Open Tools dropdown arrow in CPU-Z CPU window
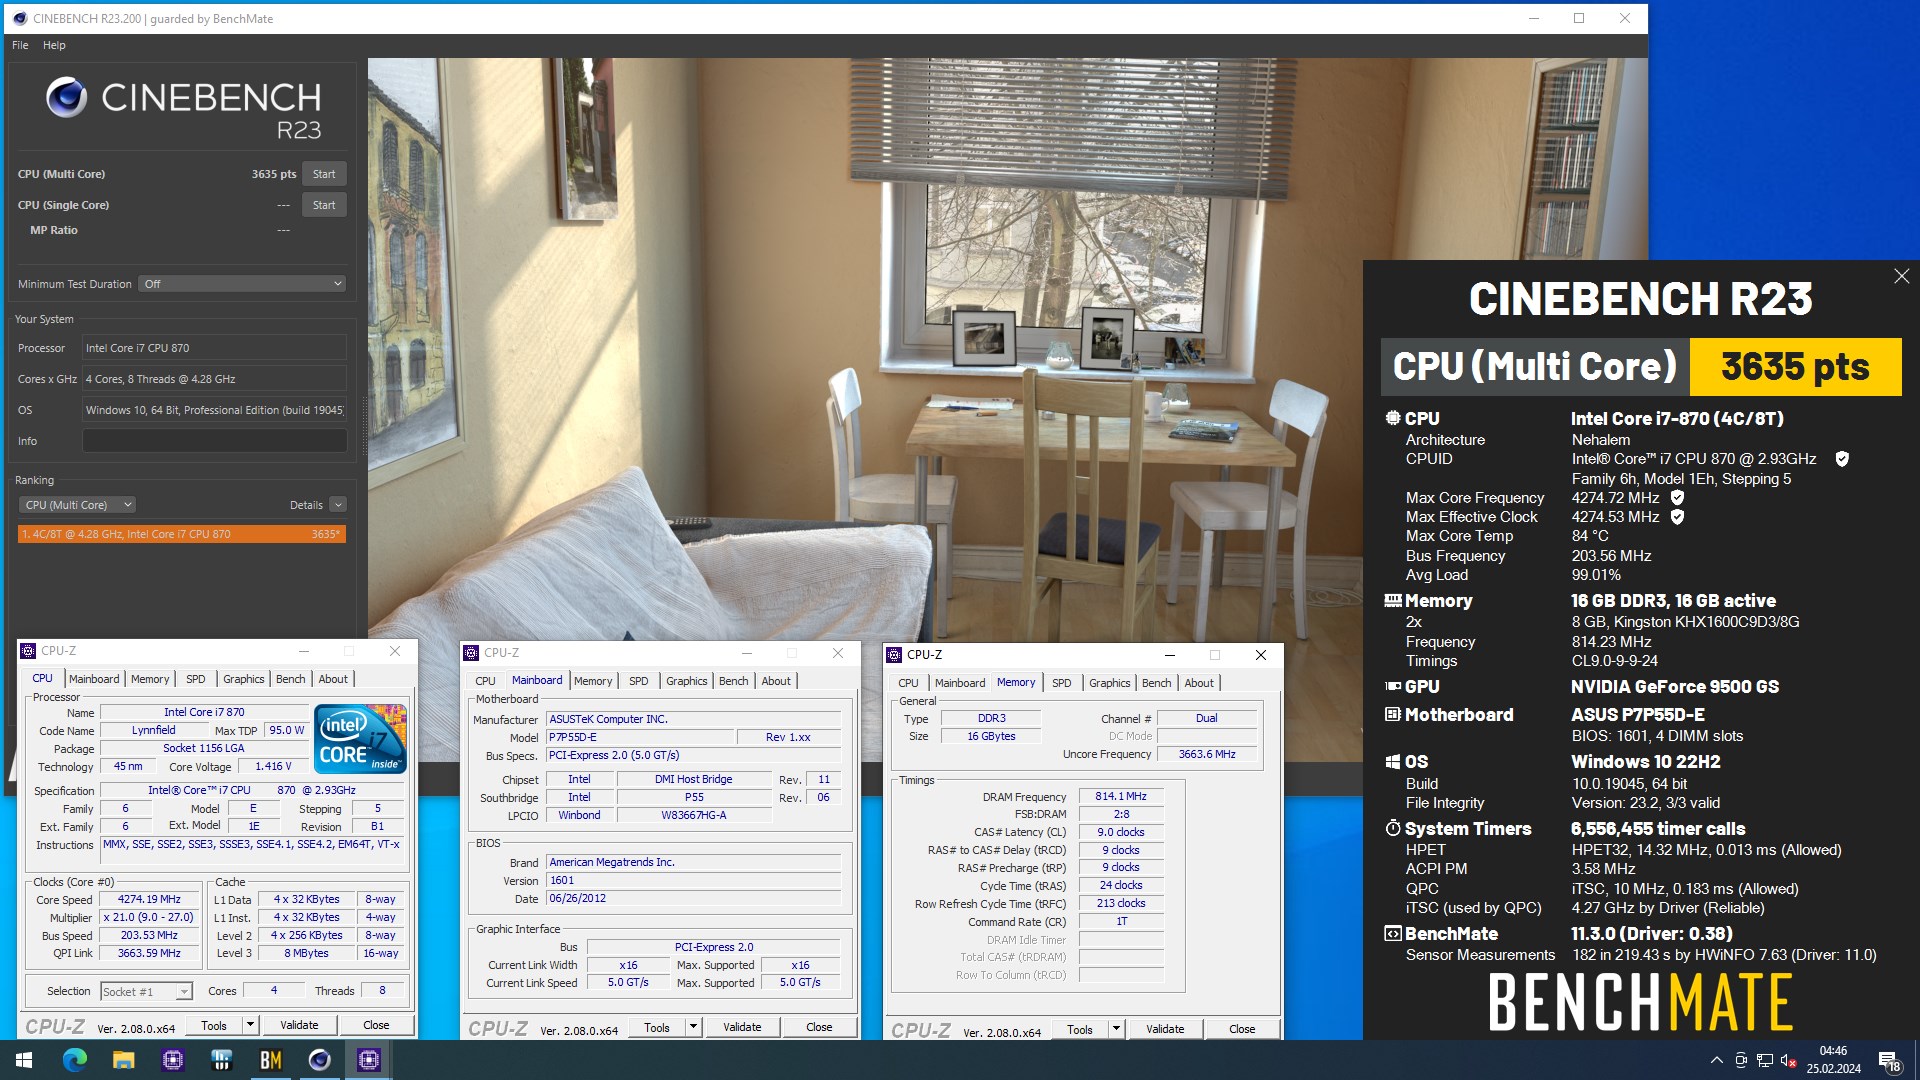This screenshot has height=1080, width=1920. 250,1025
